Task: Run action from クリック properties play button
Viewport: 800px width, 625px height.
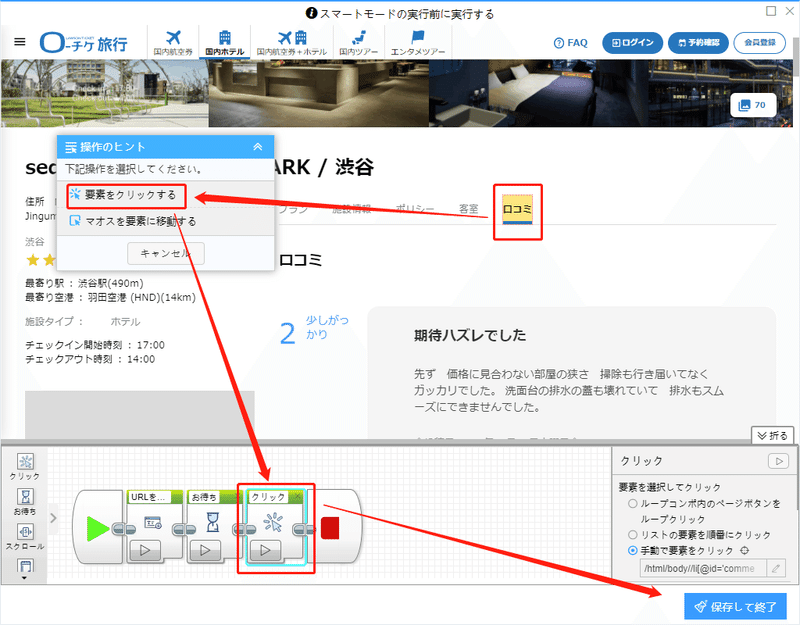Action: pos(778,461)
